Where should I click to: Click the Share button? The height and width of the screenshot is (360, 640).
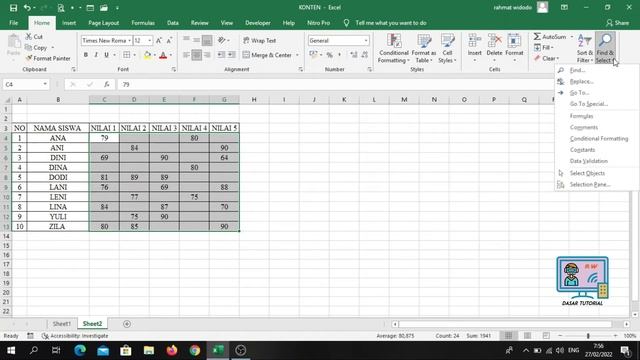click(x=618, y=23)
